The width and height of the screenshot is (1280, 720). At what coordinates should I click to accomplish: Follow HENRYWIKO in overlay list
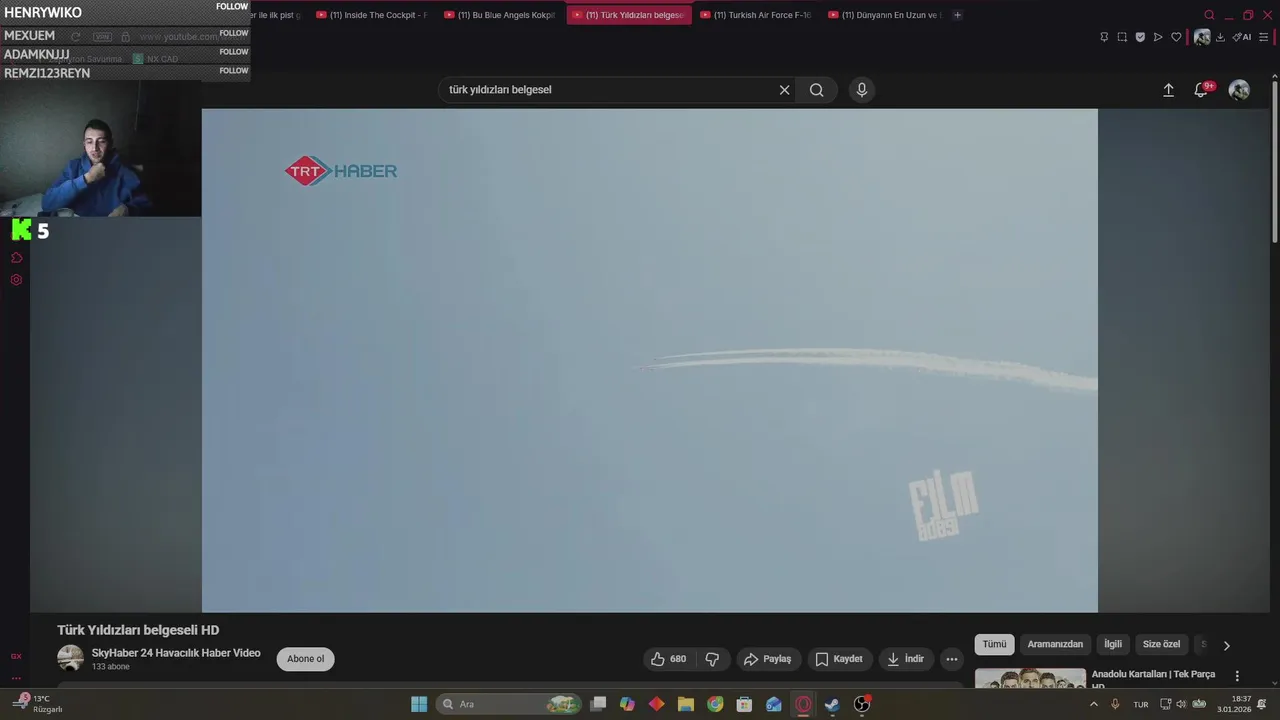coord(232,7)
